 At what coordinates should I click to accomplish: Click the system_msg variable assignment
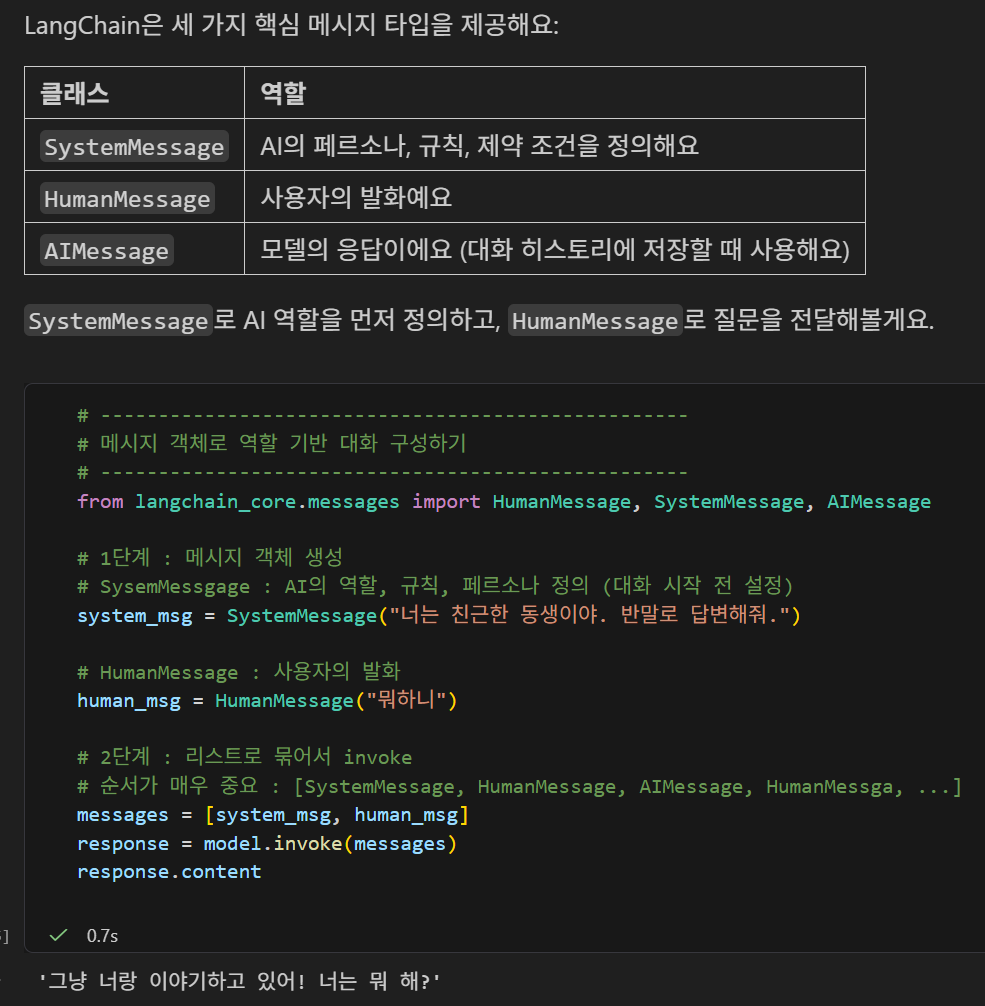point(439,615)
